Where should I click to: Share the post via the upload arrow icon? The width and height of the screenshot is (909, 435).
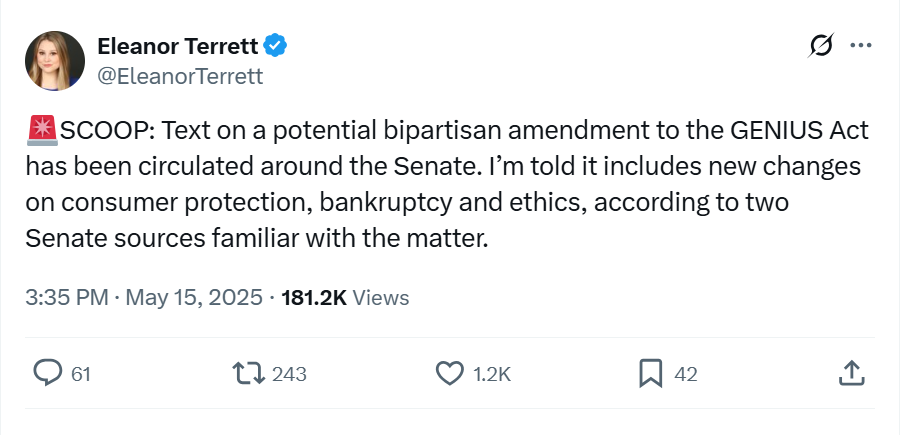(849, 373)
